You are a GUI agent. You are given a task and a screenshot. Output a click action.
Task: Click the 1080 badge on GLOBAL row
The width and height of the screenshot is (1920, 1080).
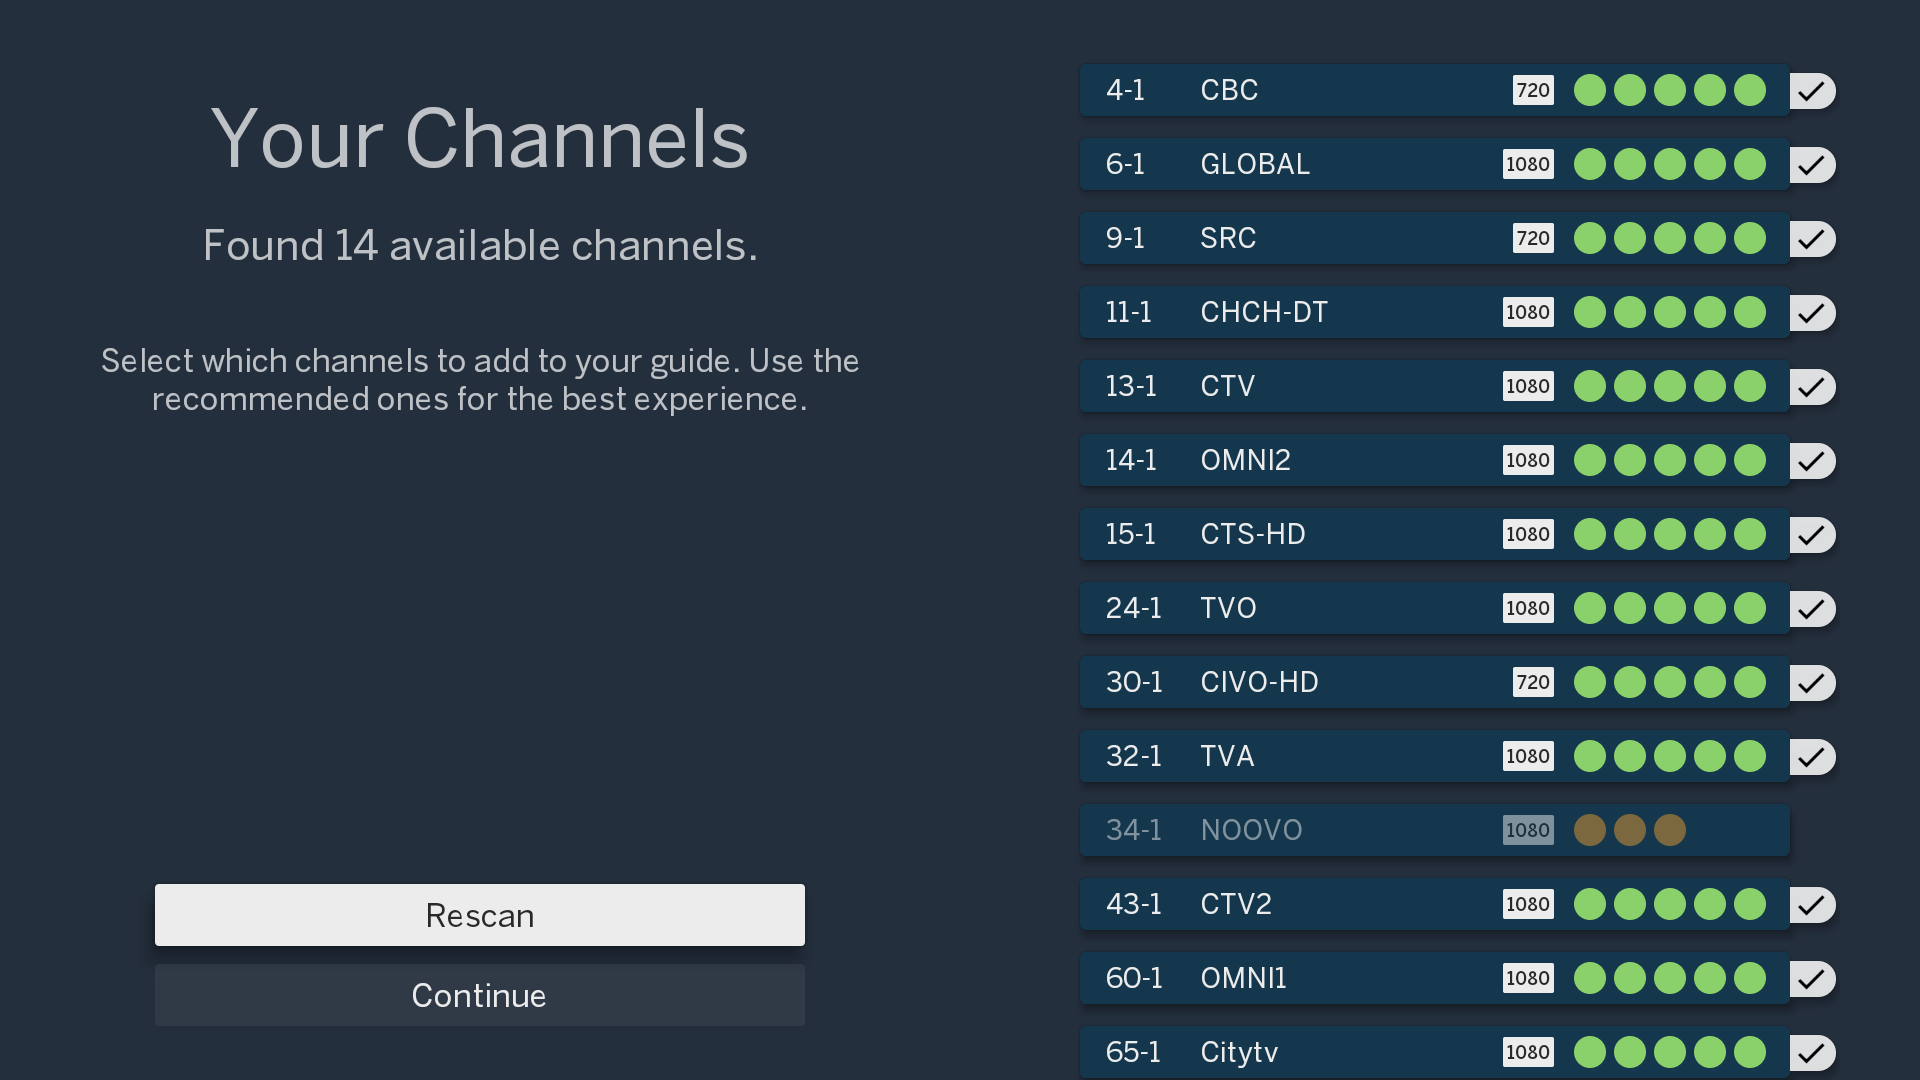pos(1528,164)
